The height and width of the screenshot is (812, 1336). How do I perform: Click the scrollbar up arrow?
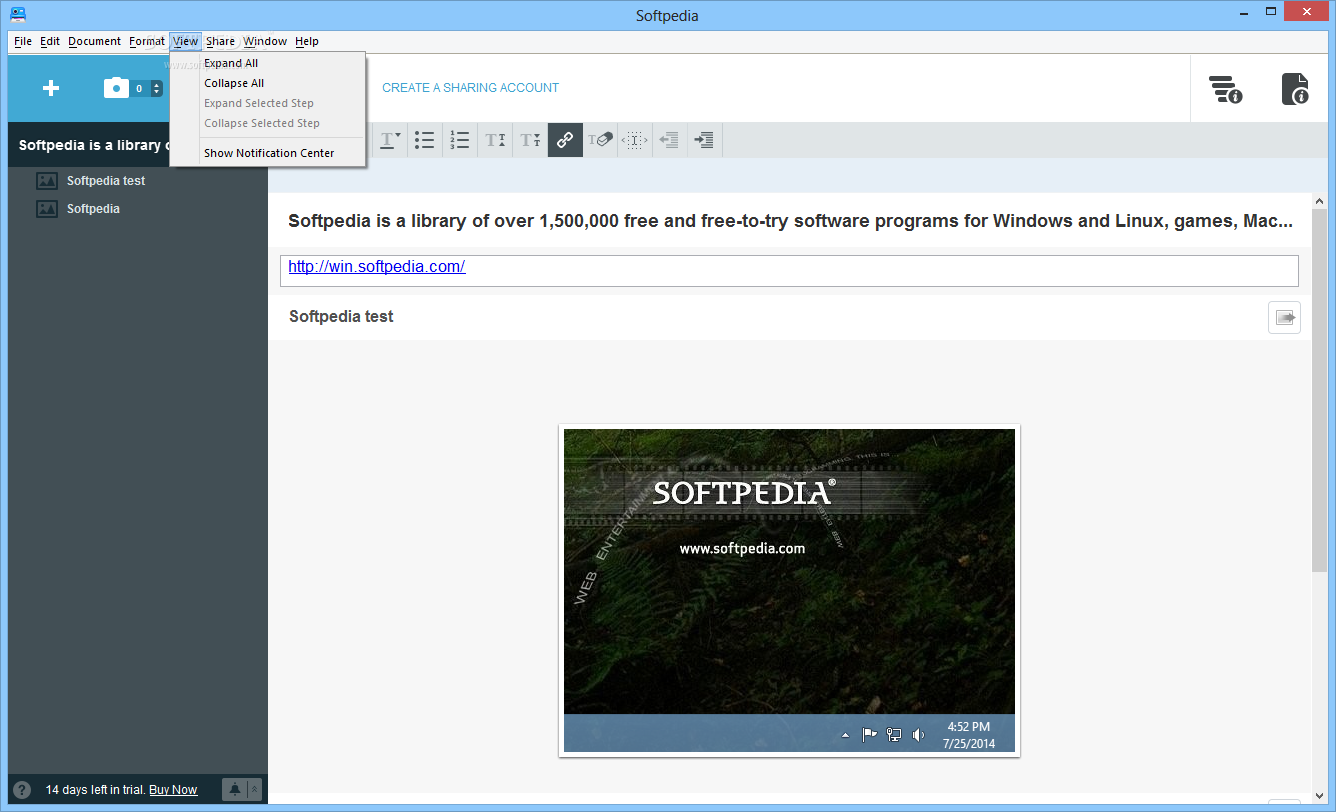click(x=1320, y=201)
